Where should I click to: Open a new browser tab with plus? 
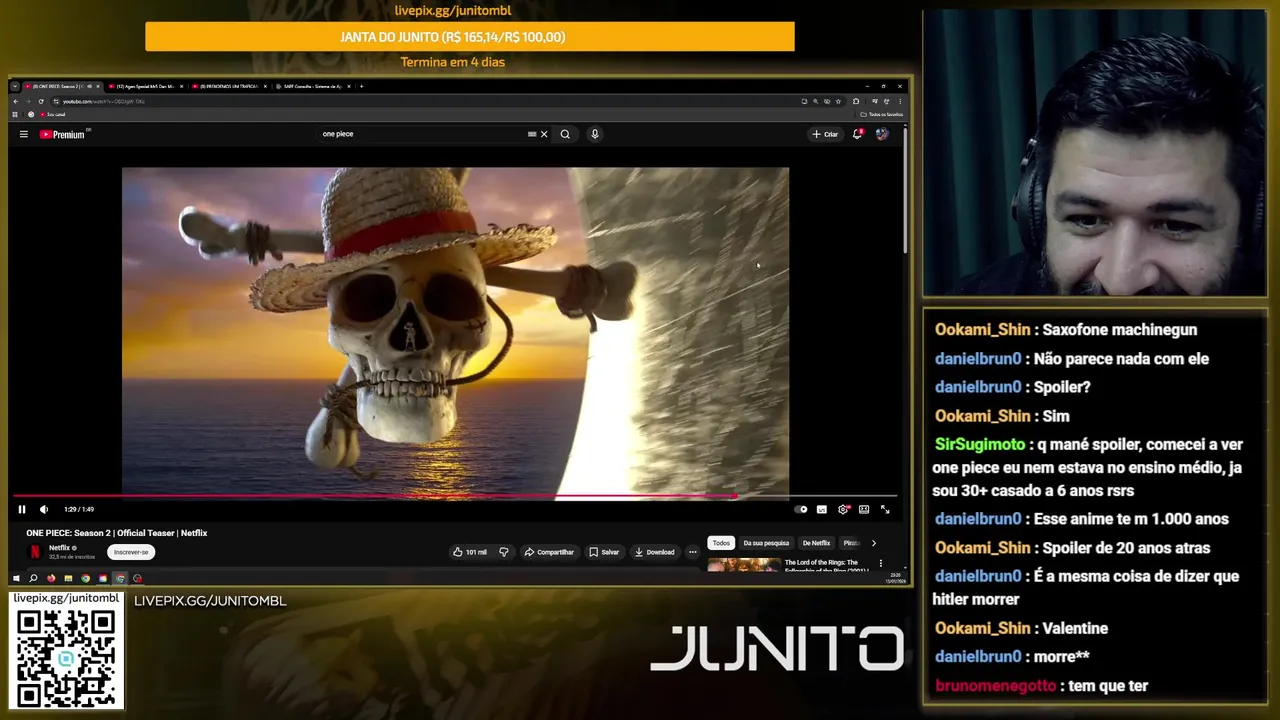click(x=362, y=86)
